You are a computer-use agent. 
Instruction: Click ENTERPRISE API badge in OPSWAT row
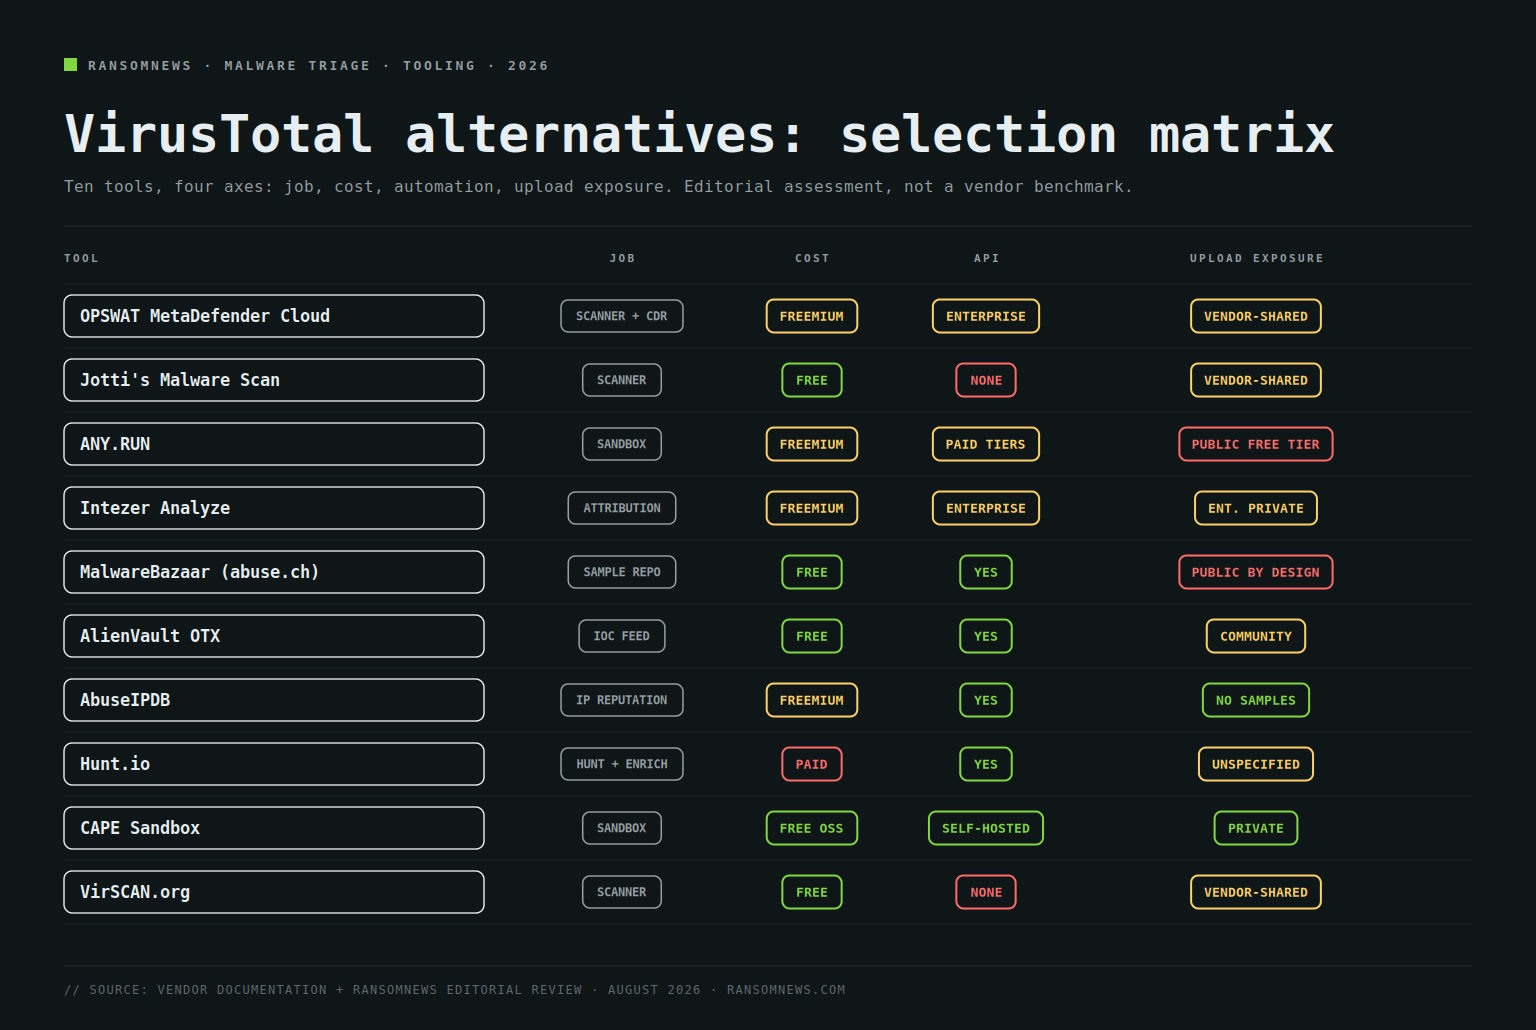986,316
